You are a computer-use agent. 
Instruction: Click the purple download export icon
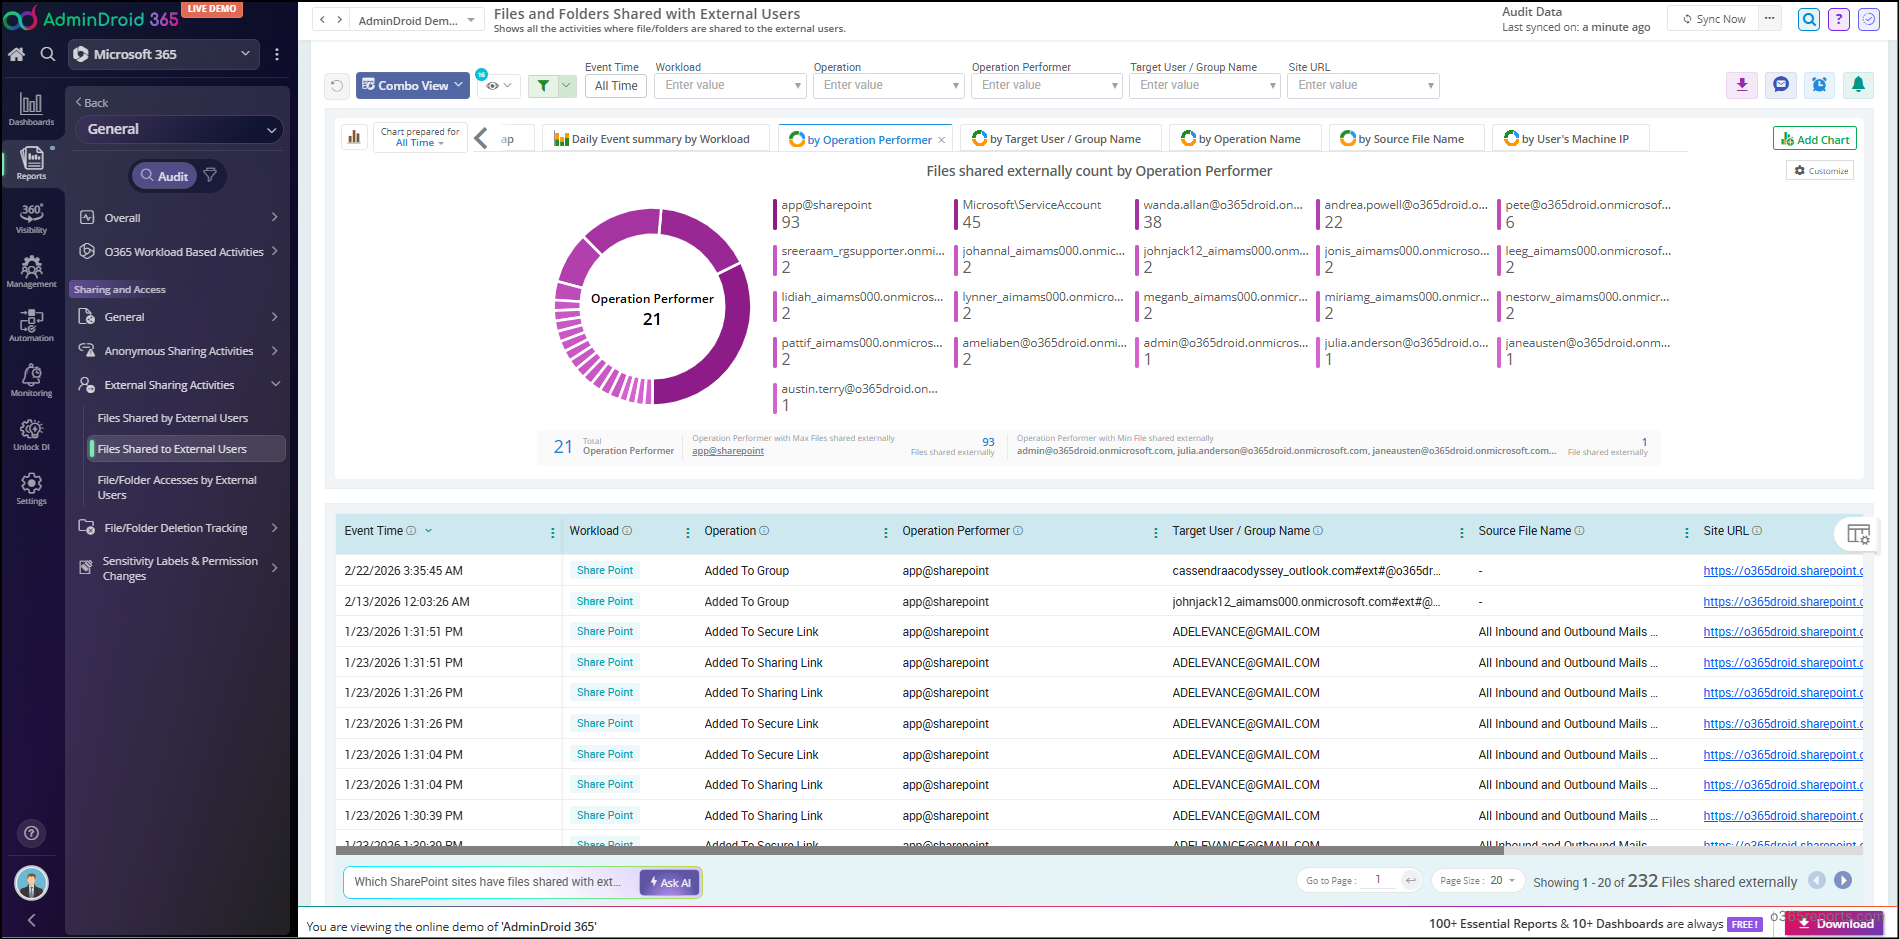click(1742, 85)
